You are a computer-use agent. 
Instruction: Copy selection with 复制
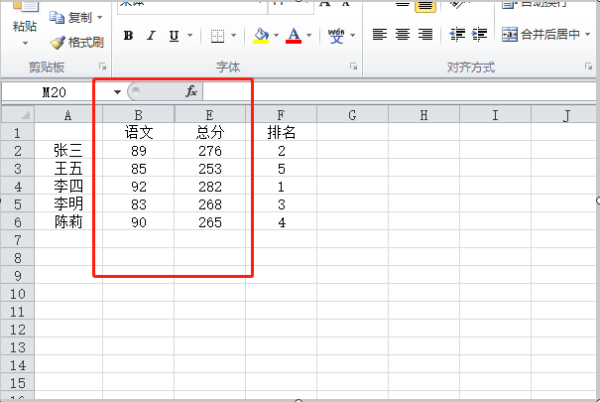click(x=72, y=18)
